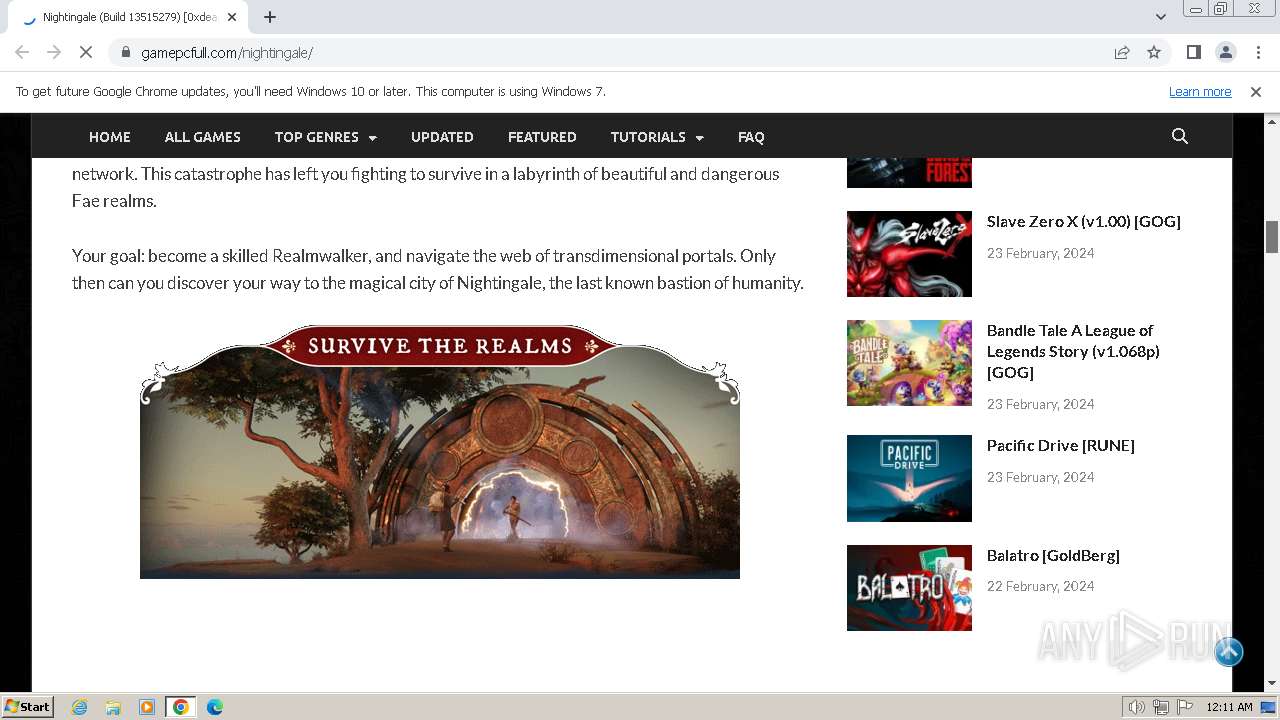Viewport: 1280px width, 720px height.
Task: Launch Internet Explorer from the taskbar
Action: (80, 707)
